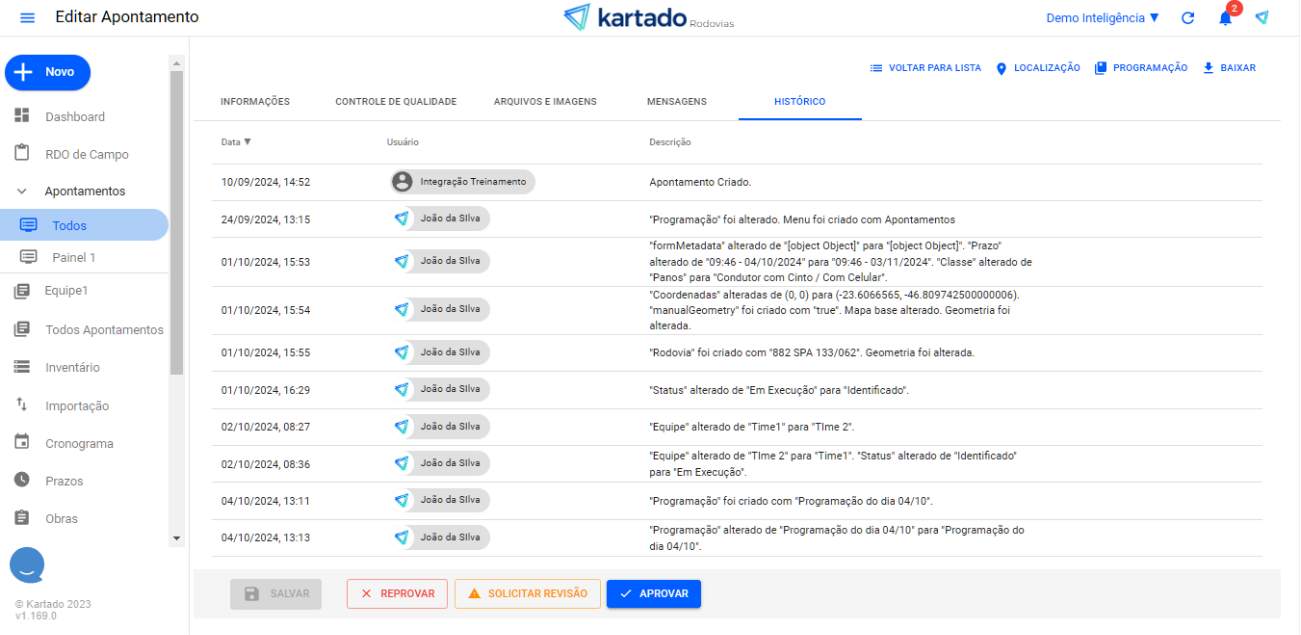Sort history by Data column
The width and height of the screenshot is (1301, 635).
[236, 142]
